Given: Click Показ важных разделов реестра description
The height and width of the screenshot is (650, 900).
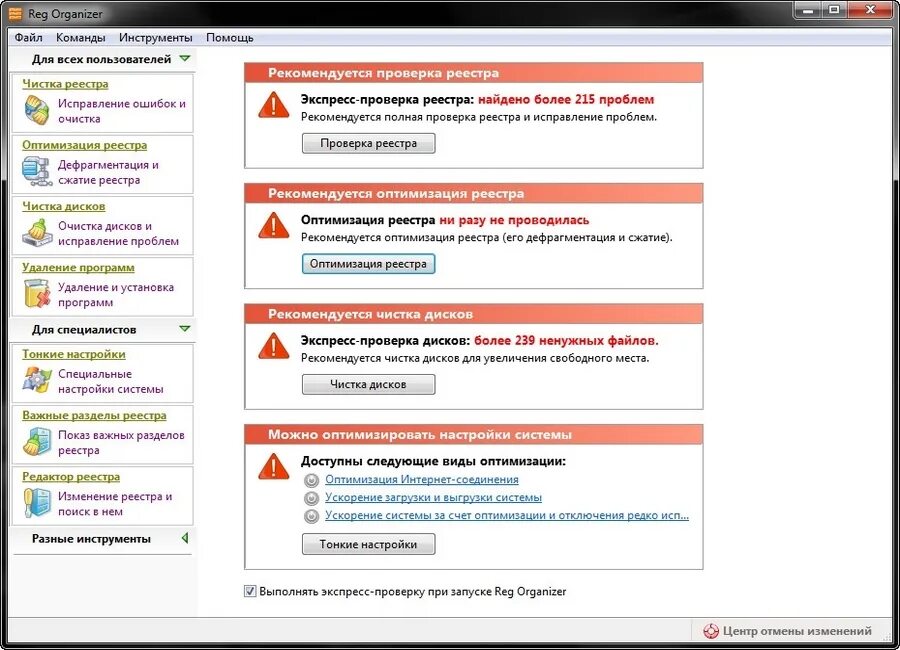Looking at the screenshot, I should 121,442.
